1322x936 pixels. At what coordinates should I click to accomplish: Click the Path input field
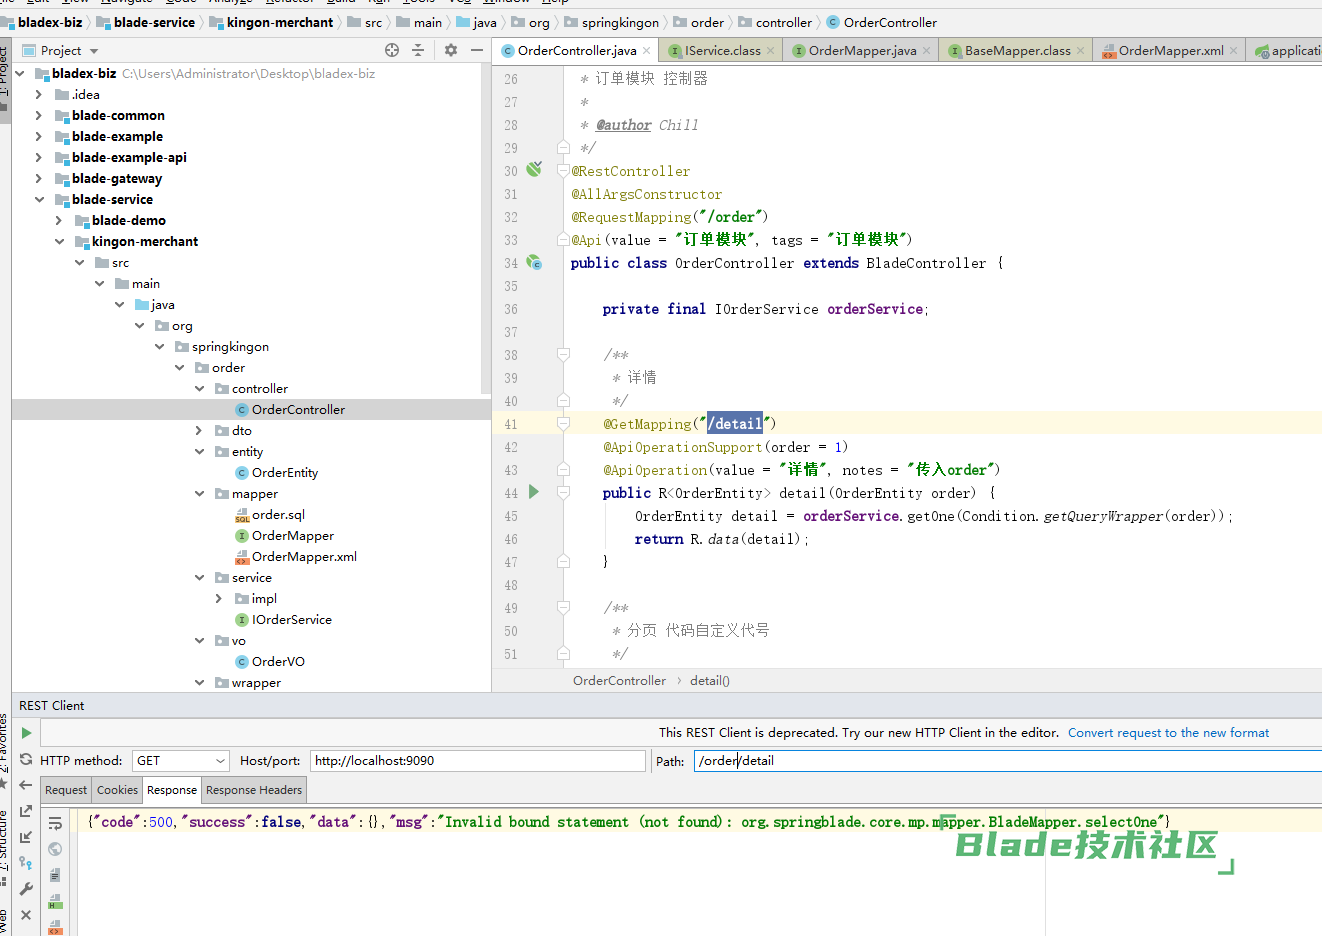click(x=1008, y=761)
